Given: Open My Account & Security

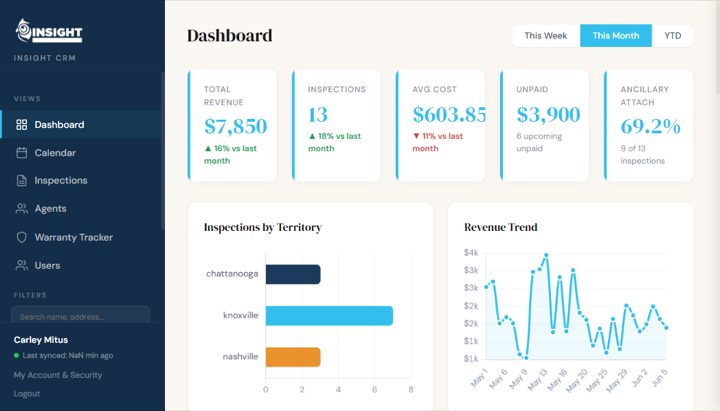Looking at the screenshot, I should (x=58, y=375).
